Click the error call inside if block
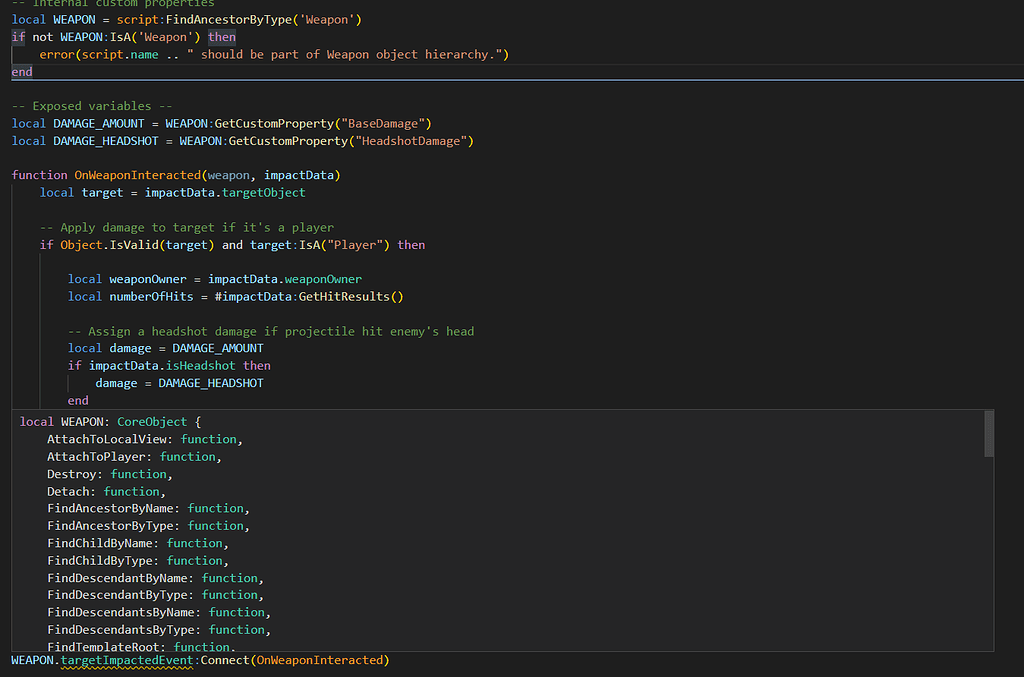 click(x=57, y=54)
